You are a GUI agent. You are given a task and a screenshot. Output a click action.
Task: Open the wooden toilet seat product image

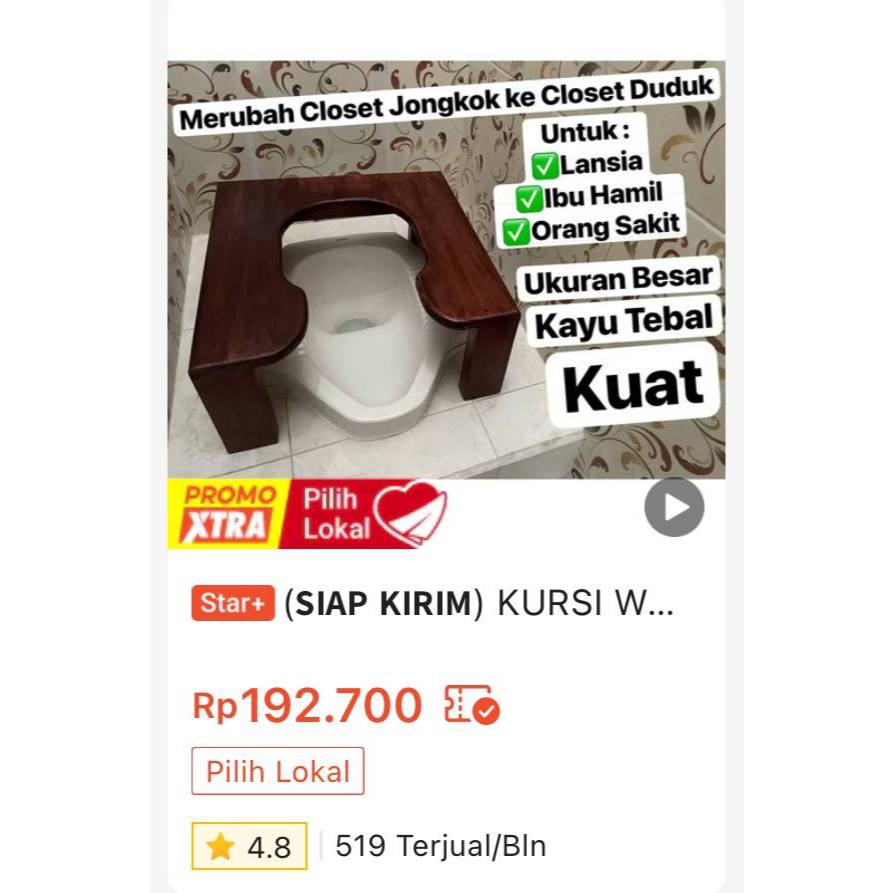446,270
